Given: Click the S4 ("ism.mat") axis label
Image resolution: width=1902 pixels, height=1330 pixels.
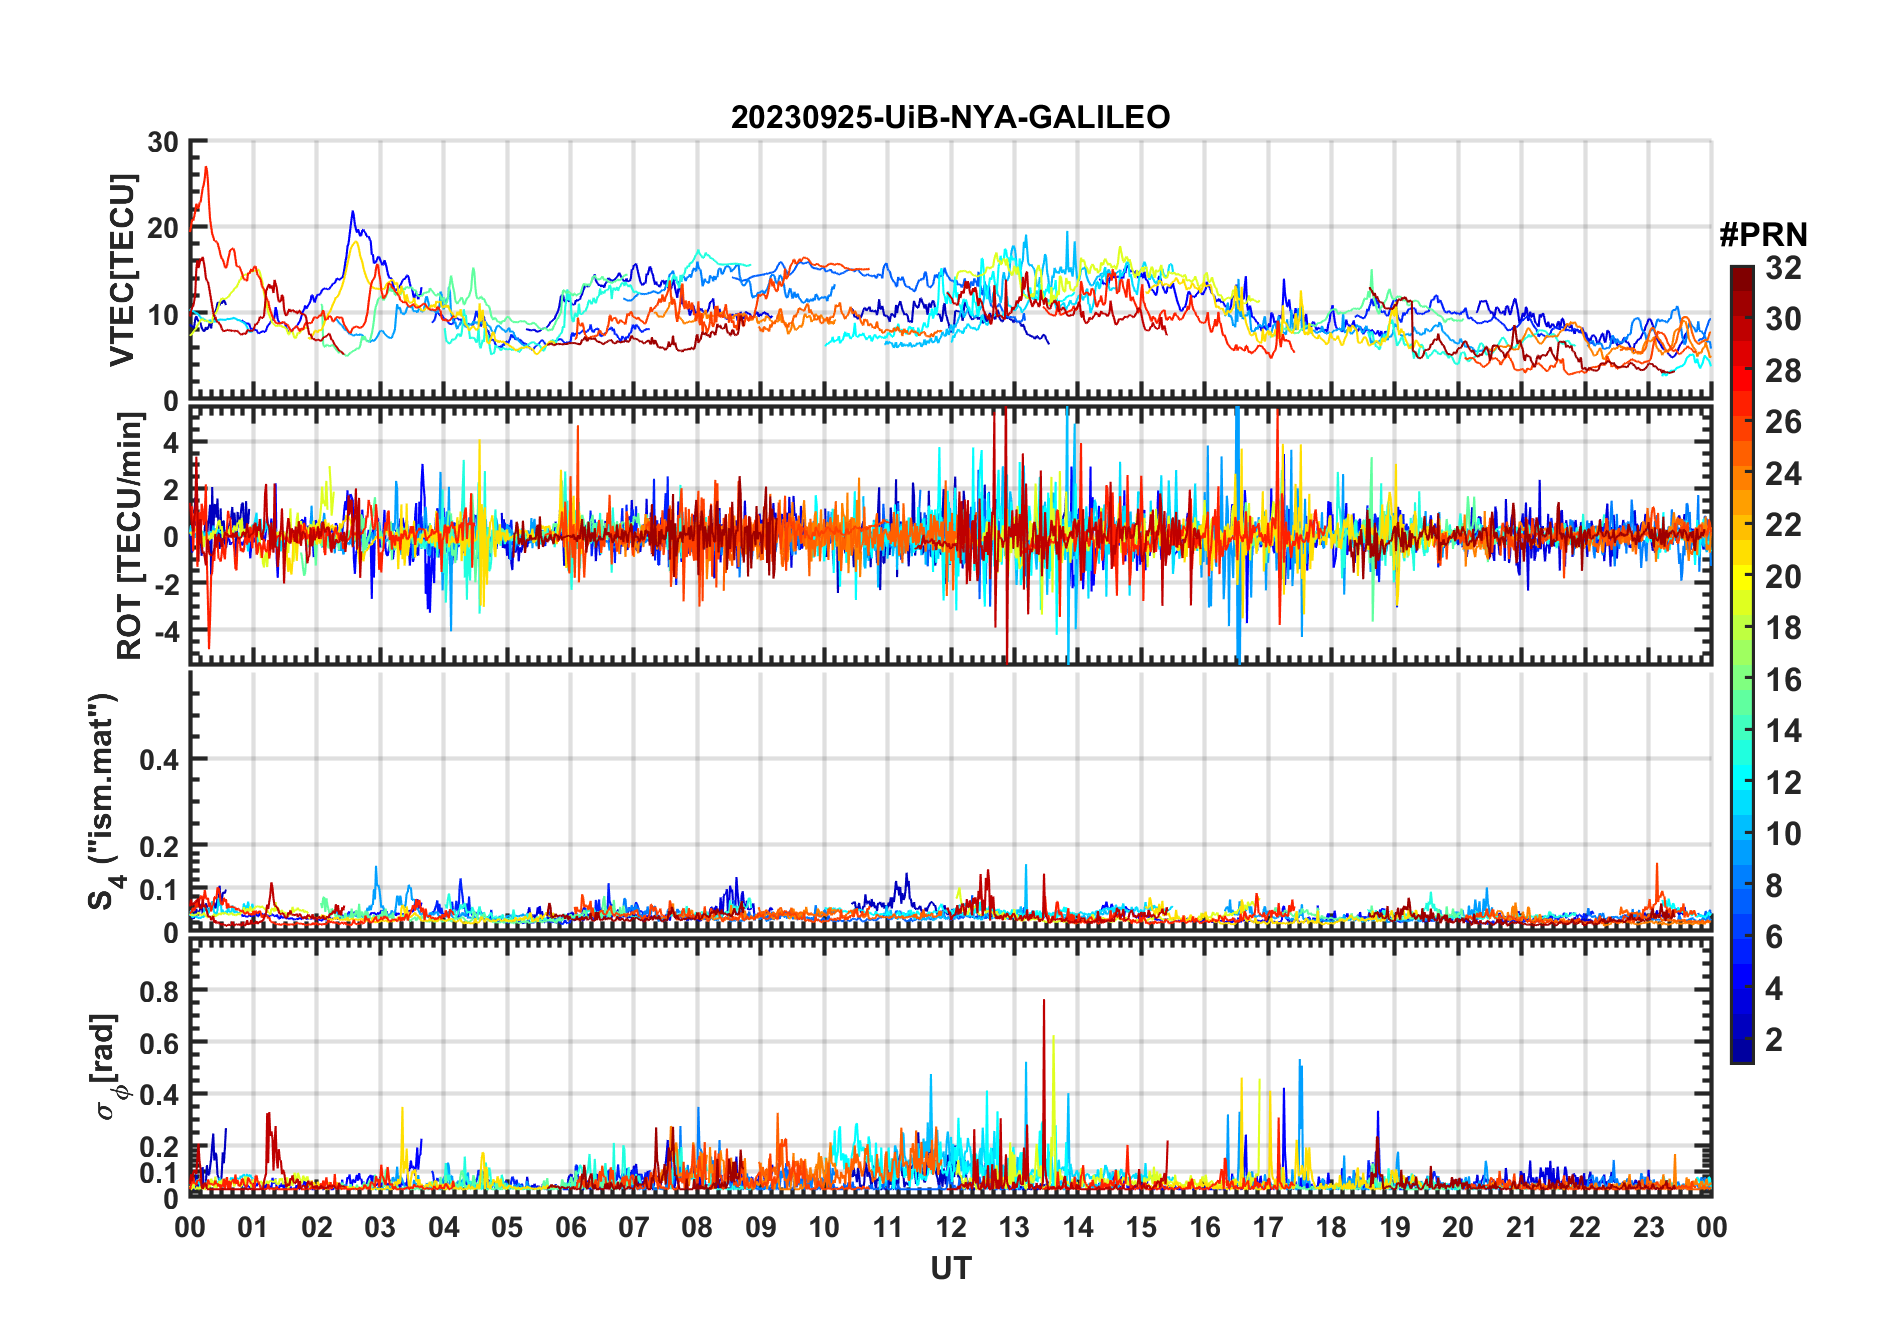Looking at the screenshot, I should pos(104,801).
